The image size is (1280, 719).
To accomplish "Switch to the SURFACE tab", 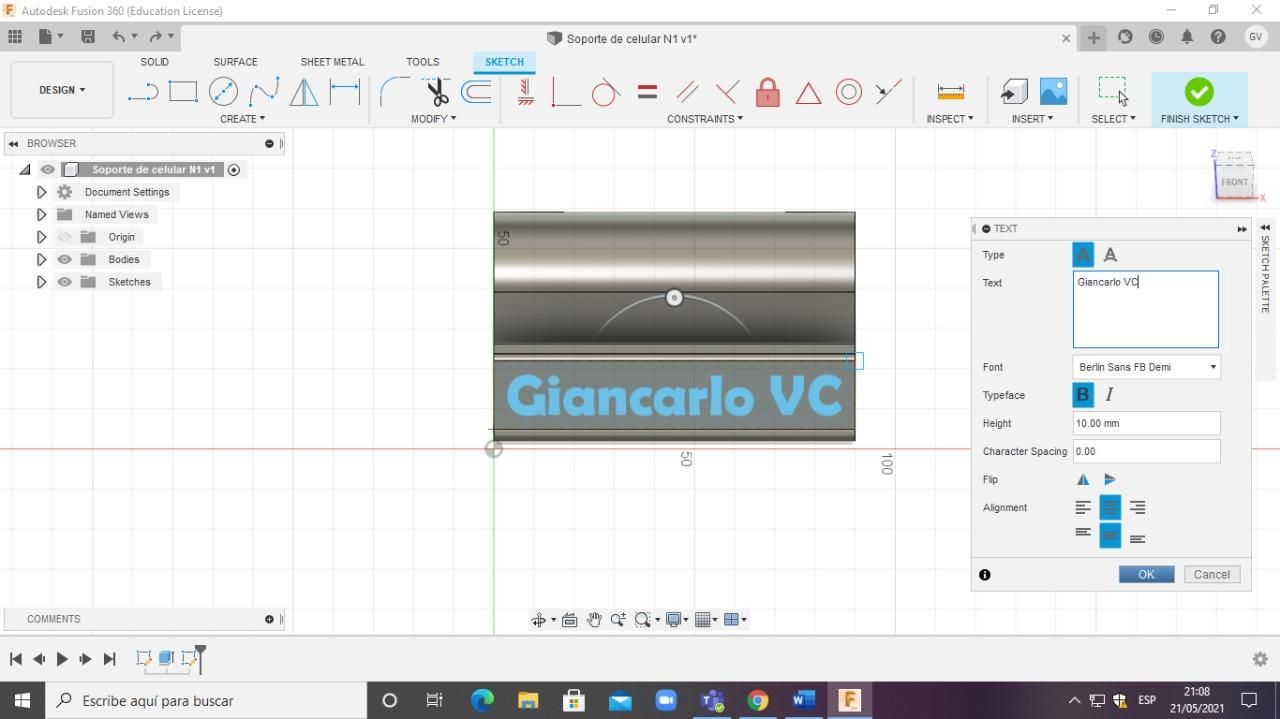I will point(235,62).
